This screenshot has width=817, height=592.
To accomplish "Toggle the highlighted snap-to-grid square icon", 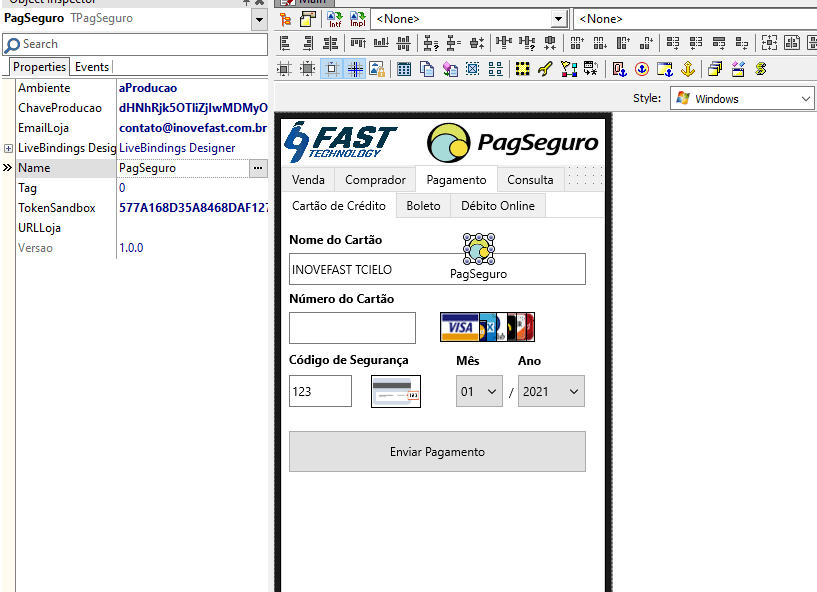I will [332, 69].
